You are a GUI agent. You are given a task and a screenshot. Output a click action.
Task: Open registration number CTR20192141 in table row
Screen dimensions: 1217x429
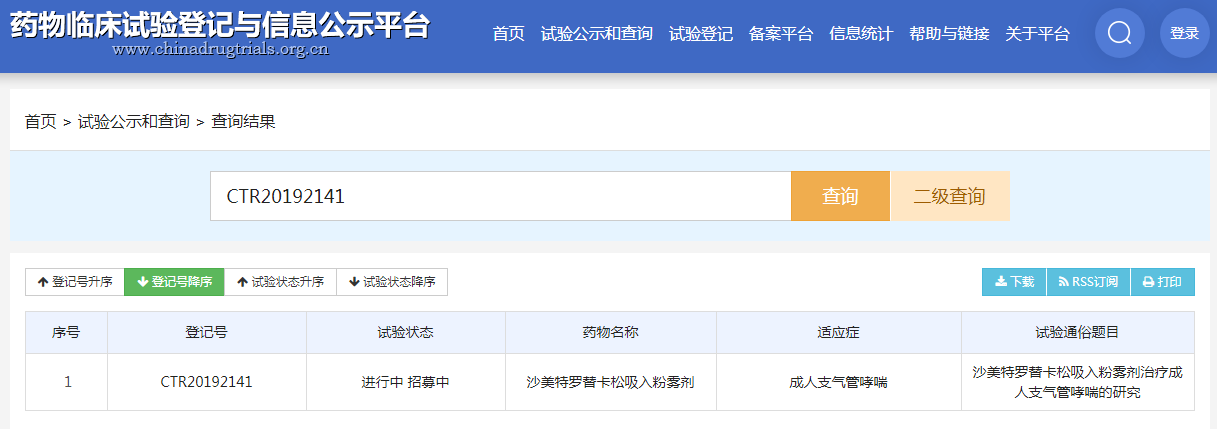(206, 382)
